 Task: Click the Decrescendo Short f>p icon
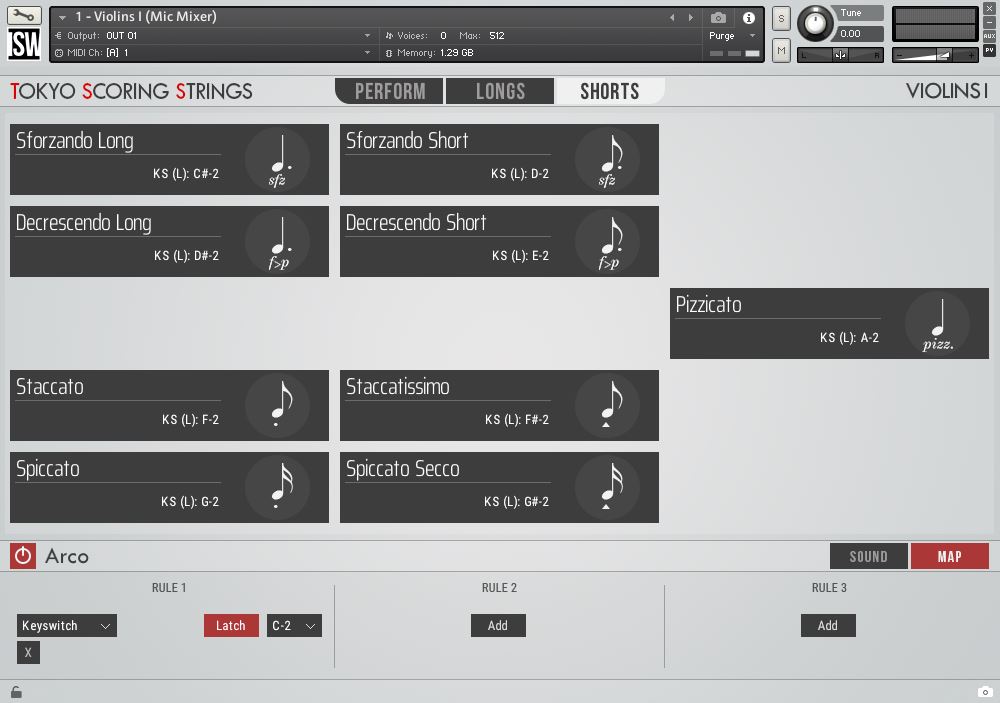607,242
